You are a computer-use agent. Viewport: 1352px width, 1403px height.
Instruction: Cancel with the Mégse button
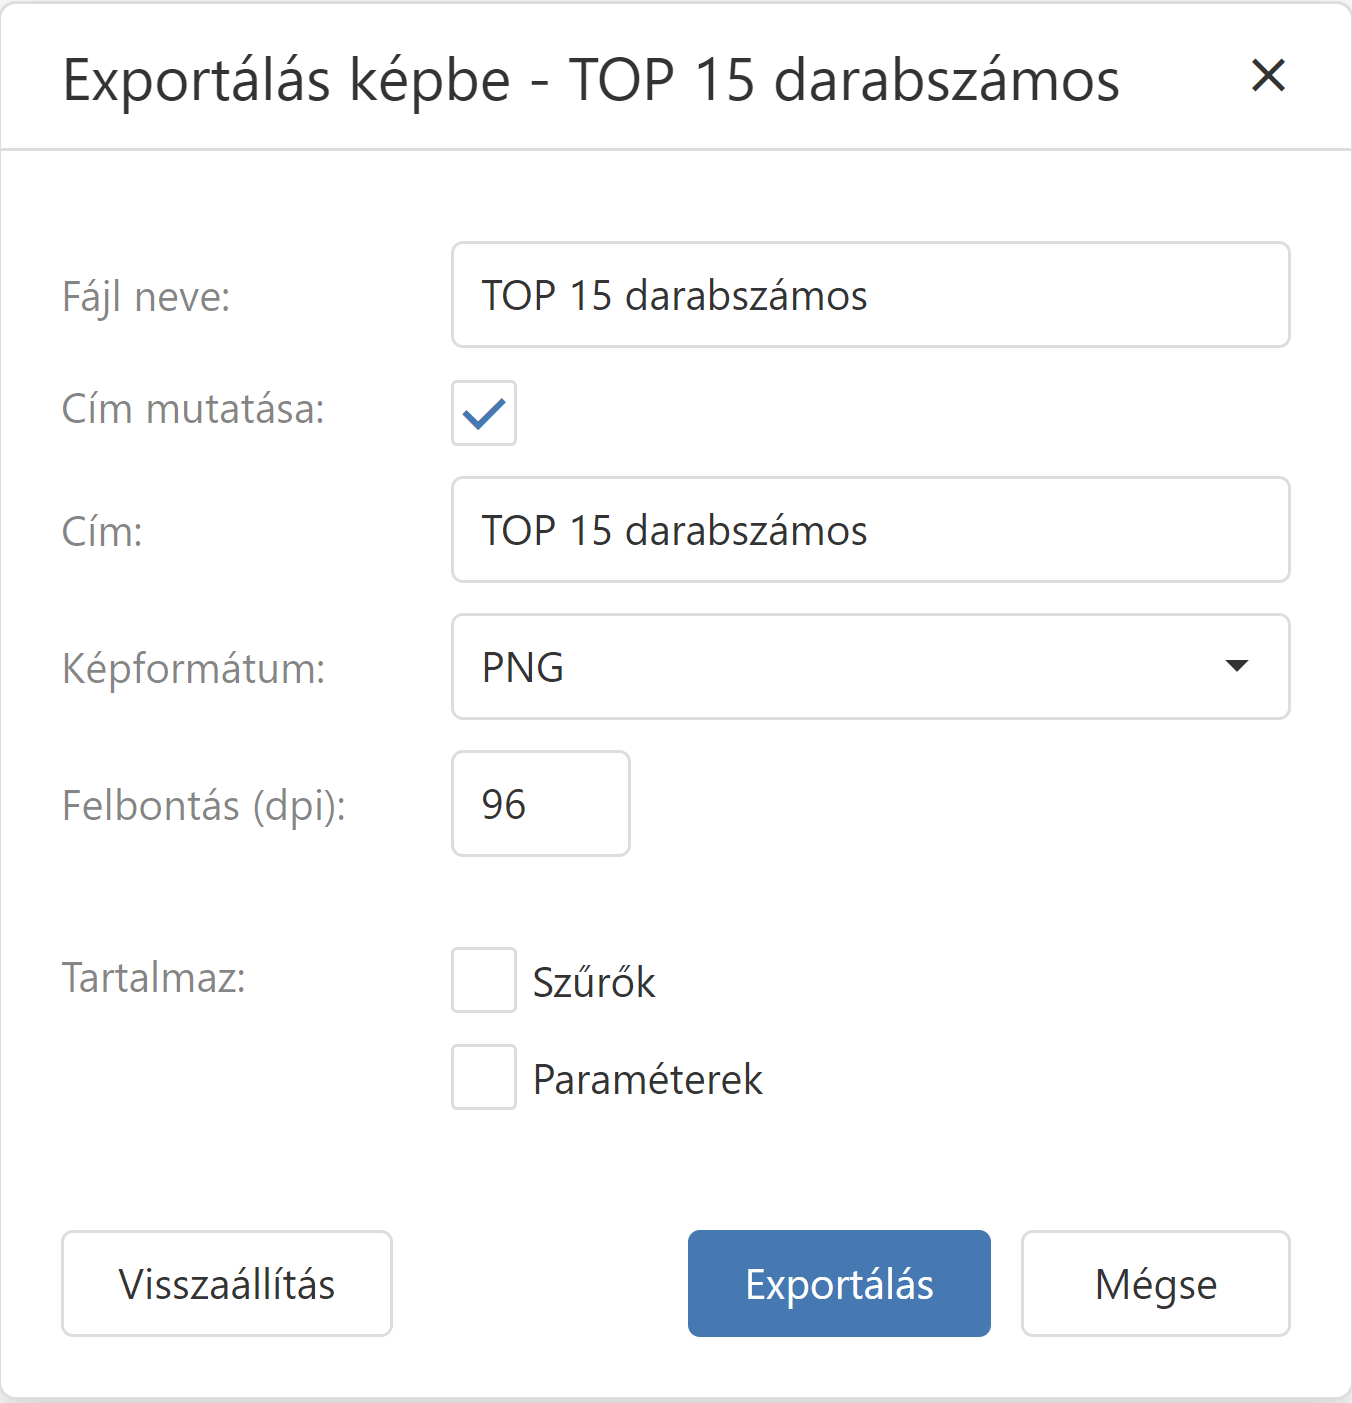1155,1284
